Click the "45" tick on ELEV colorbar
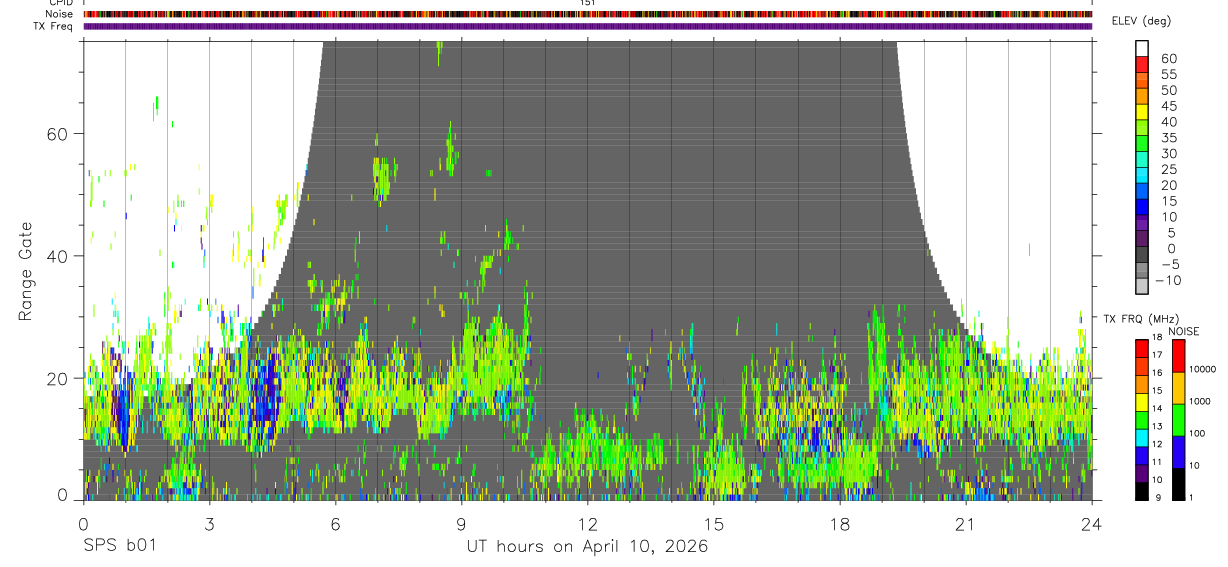Image resolution: width=1228 pixels, height=567 pixels. click(x=1168, y=106)
